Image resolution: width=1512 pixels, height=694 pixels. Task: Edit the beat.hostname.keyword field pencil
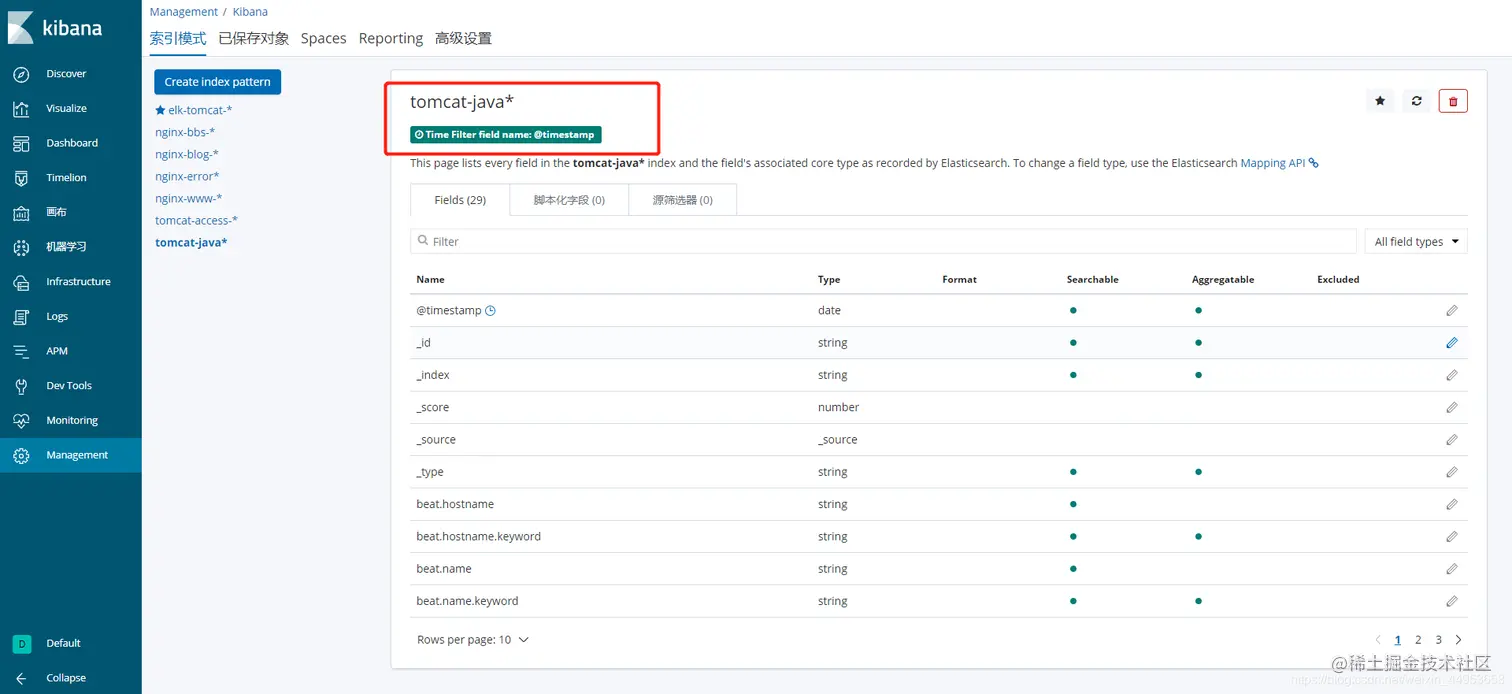[1452, 537]
